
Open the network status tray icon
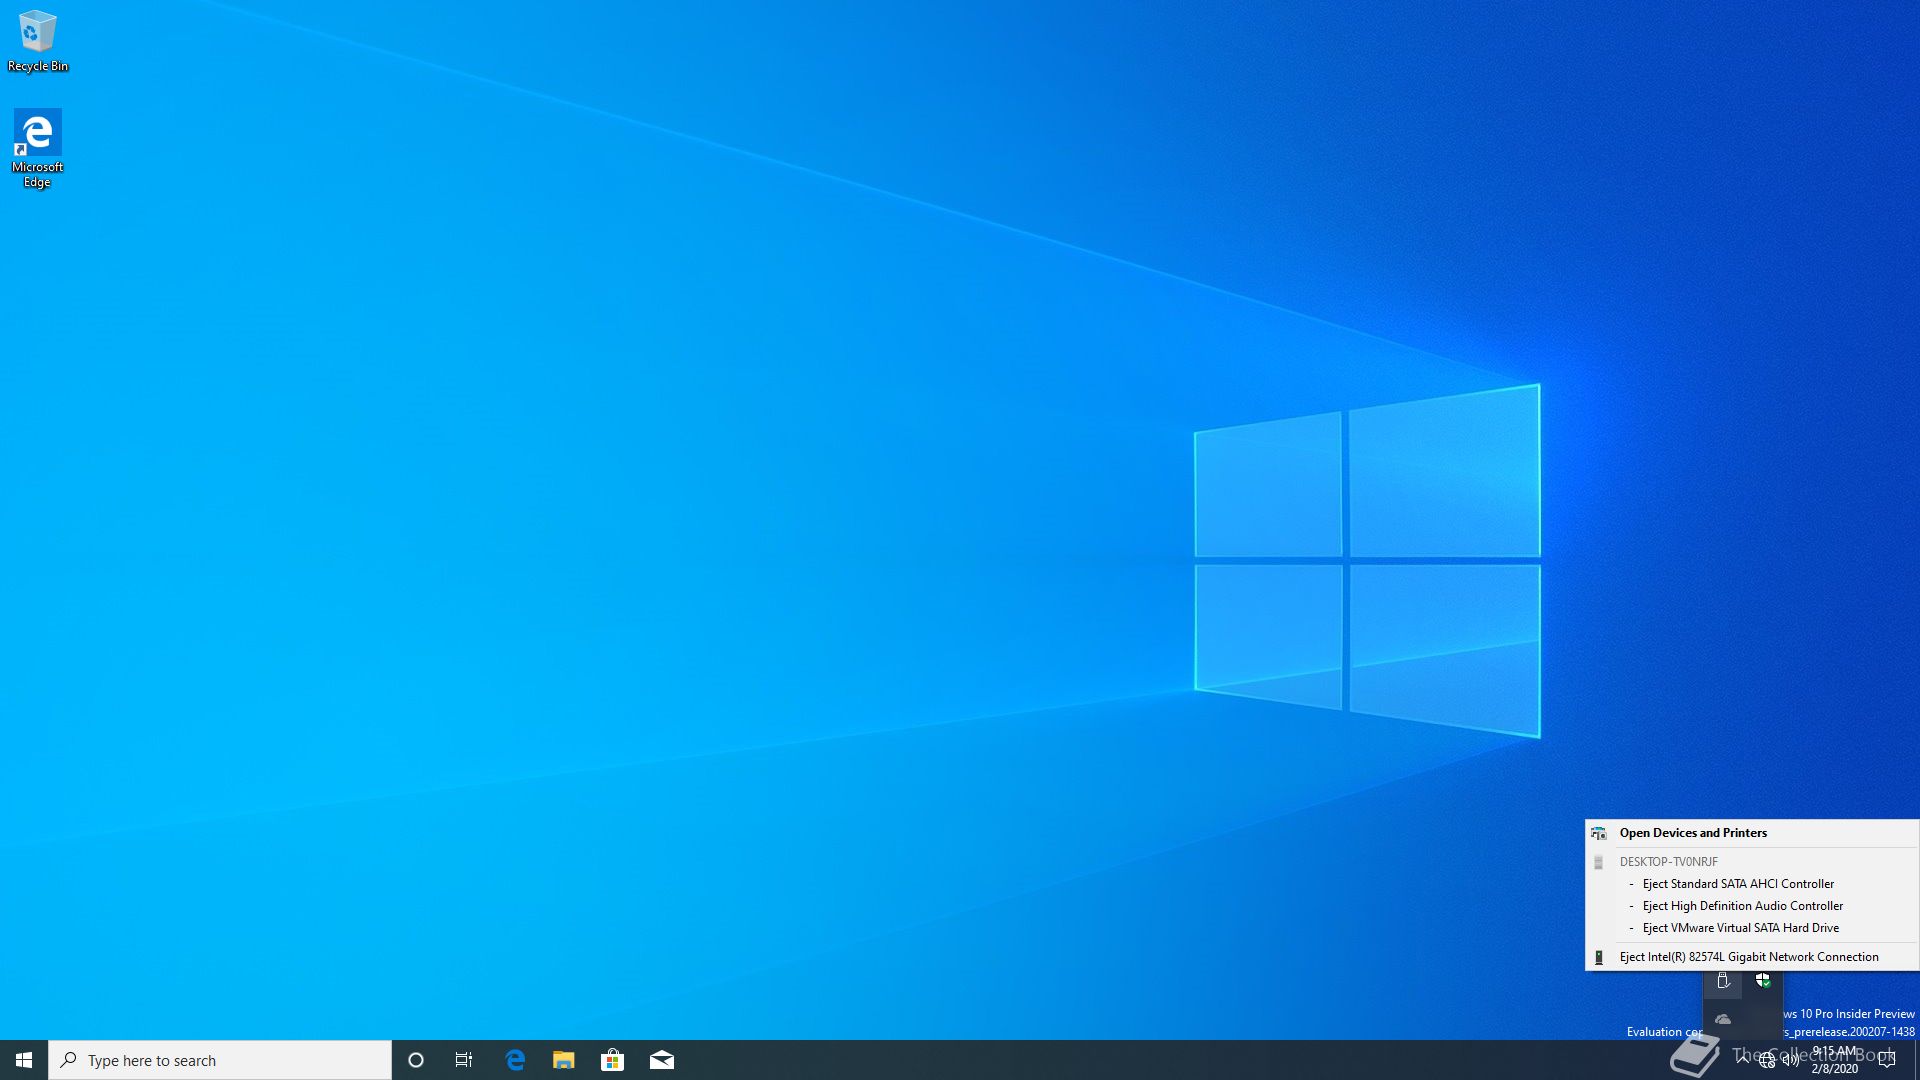click(x=1767, y=1060)
